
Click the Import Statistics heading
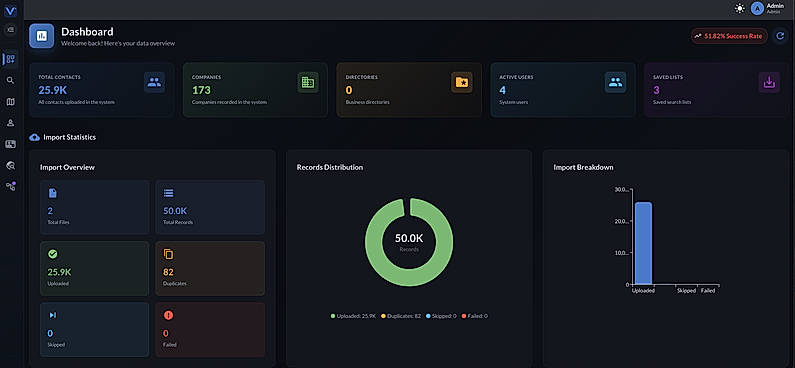pos(69,137)
